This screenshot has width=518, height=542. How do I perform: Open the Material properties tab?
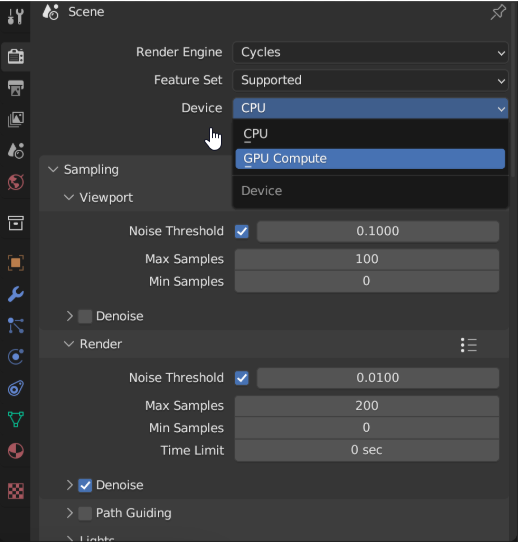click(x=16, y=451)
